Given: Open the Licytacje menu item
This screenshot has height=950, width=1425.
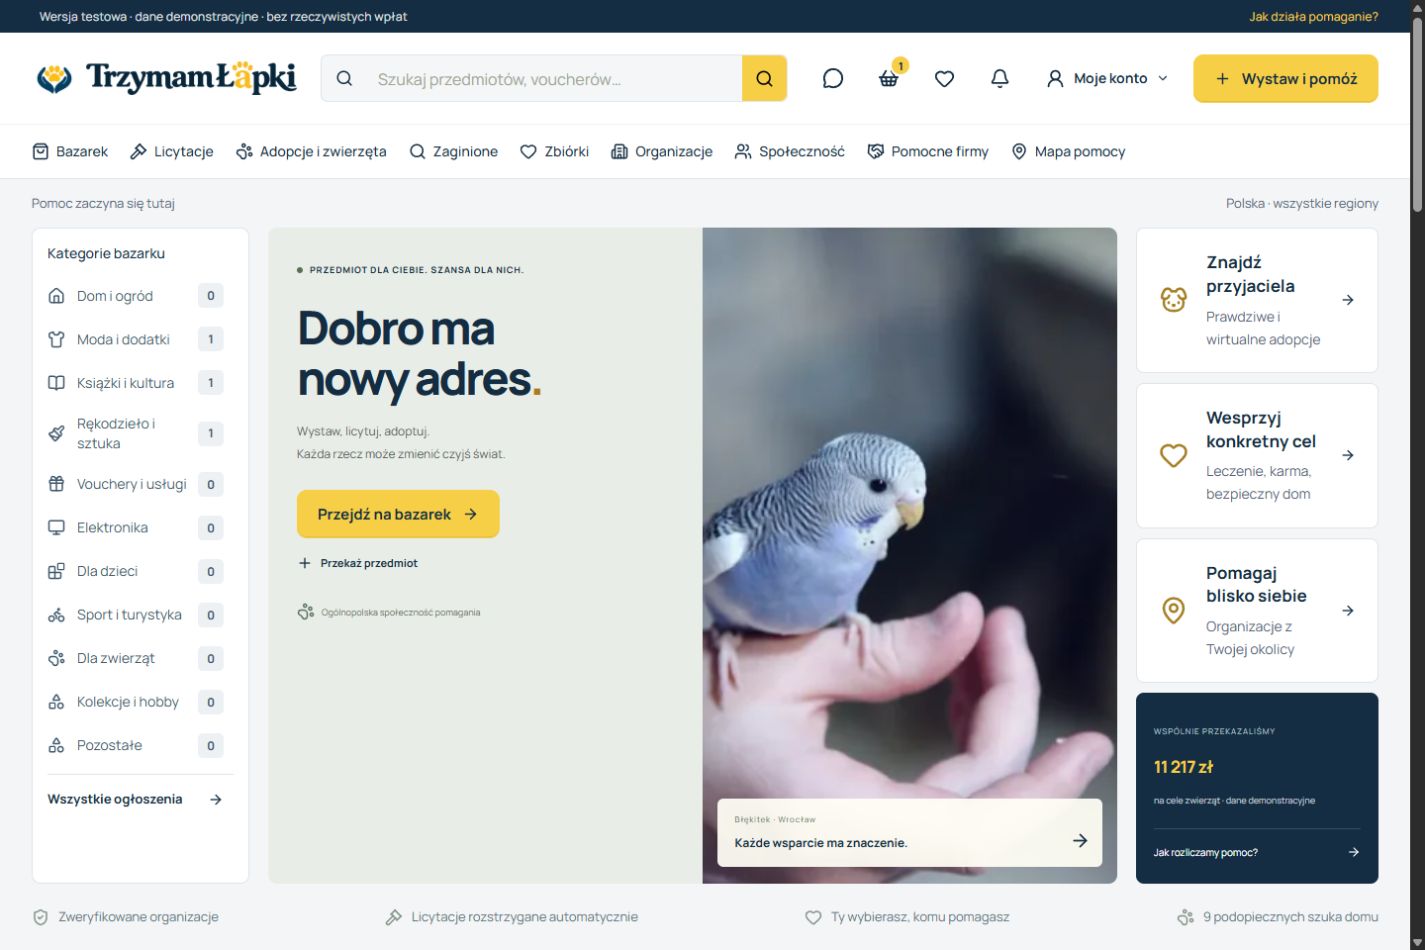Looking at the screenshot, I should pos(172,151).
